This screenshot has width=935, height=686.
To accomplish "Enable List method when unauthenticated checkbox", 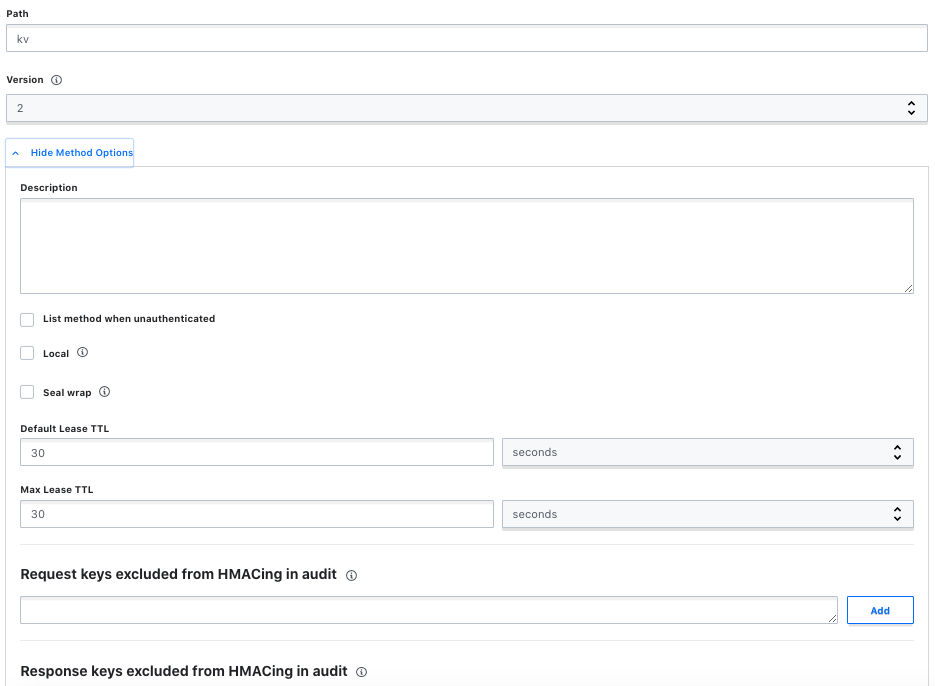I will [27, 319].
